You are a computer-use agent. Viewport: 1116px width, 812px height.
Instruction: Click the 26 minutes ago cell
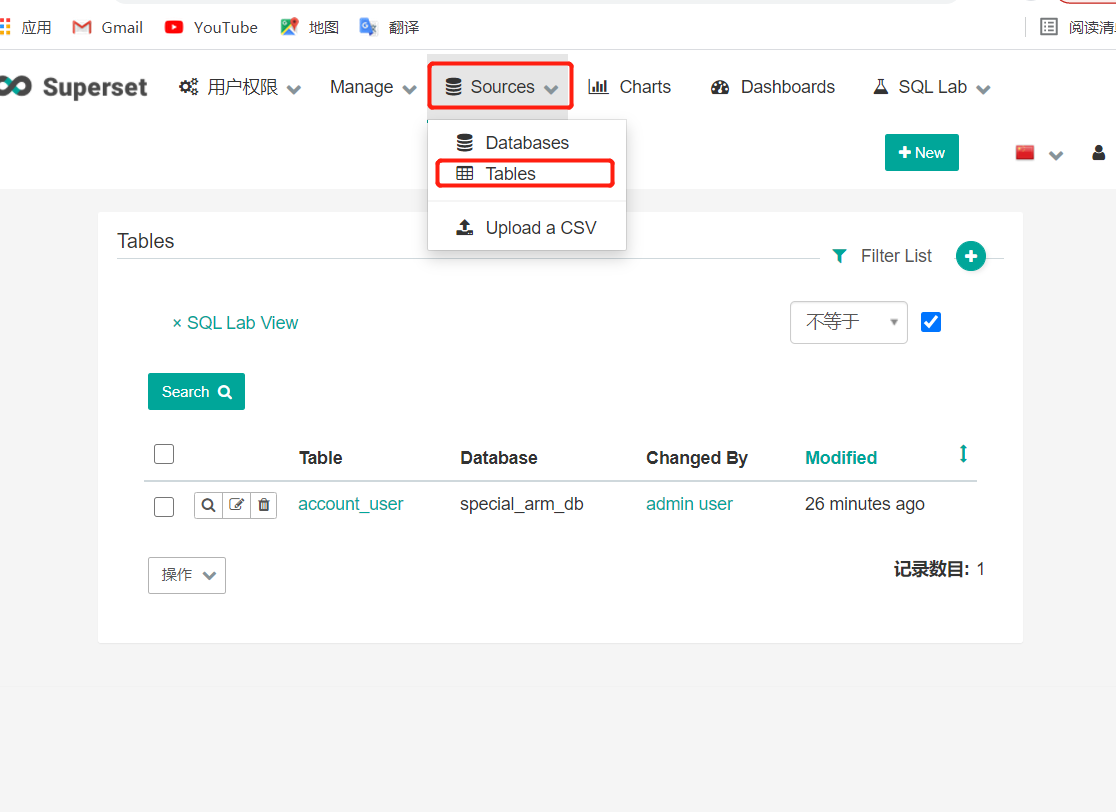coord(865,504)
